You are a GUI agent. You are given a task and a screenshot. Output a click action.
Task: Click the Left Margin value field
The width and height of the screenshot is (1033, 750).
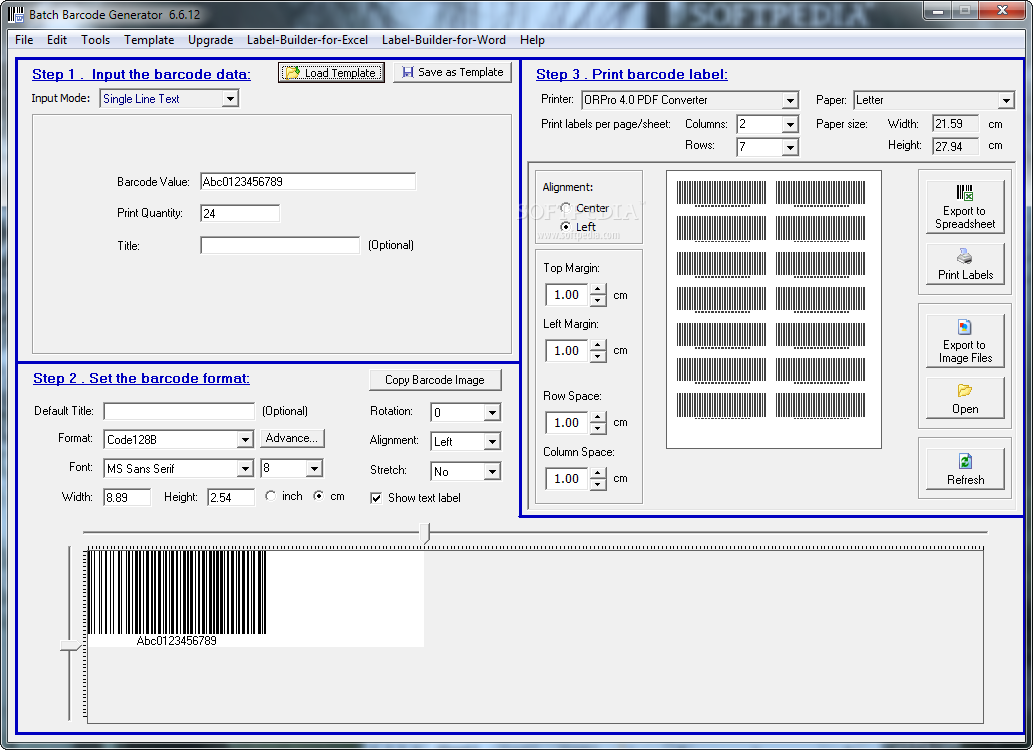(567, 351)
